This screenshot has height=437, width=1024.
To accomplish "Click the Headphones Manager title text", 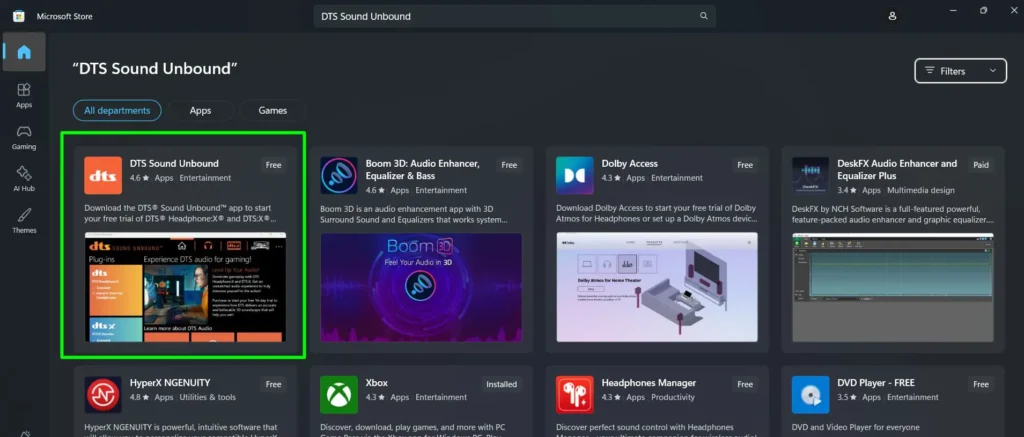I will tap(648, 383).
